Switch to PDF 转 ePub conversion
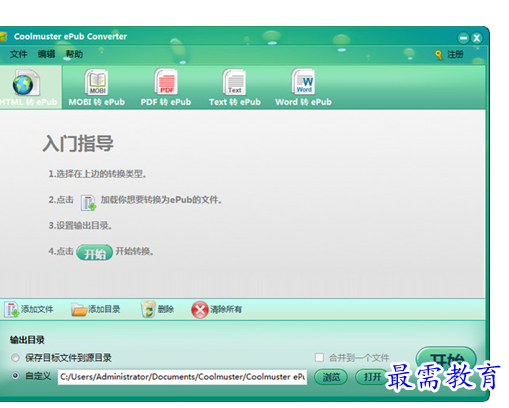The width and height of the screenshot is (509, 408). point(166,88)
